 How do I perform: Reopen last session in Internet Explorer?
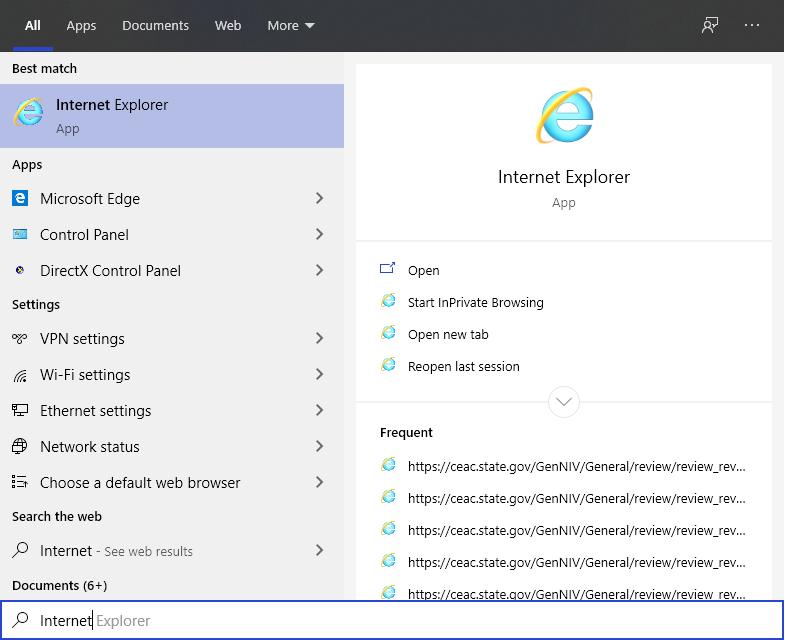pyautogui.click(x=463, y=366)
